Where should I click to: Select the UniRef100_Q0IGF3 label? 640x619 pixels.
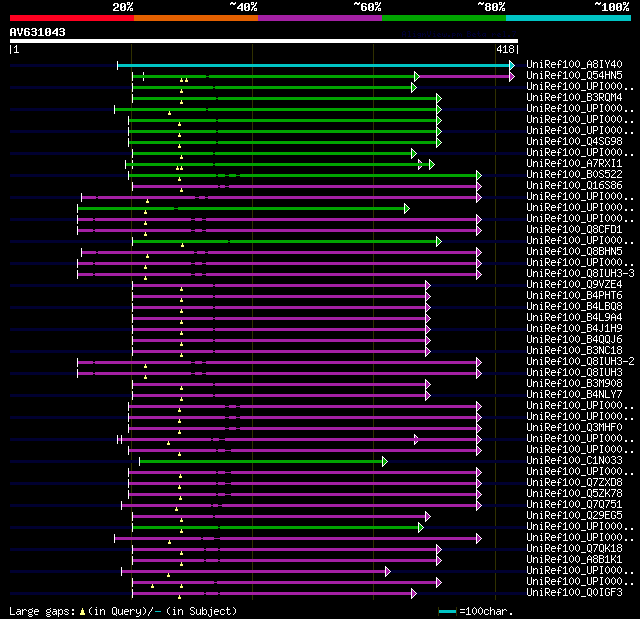pyautogui.click(x=574, y=592)
